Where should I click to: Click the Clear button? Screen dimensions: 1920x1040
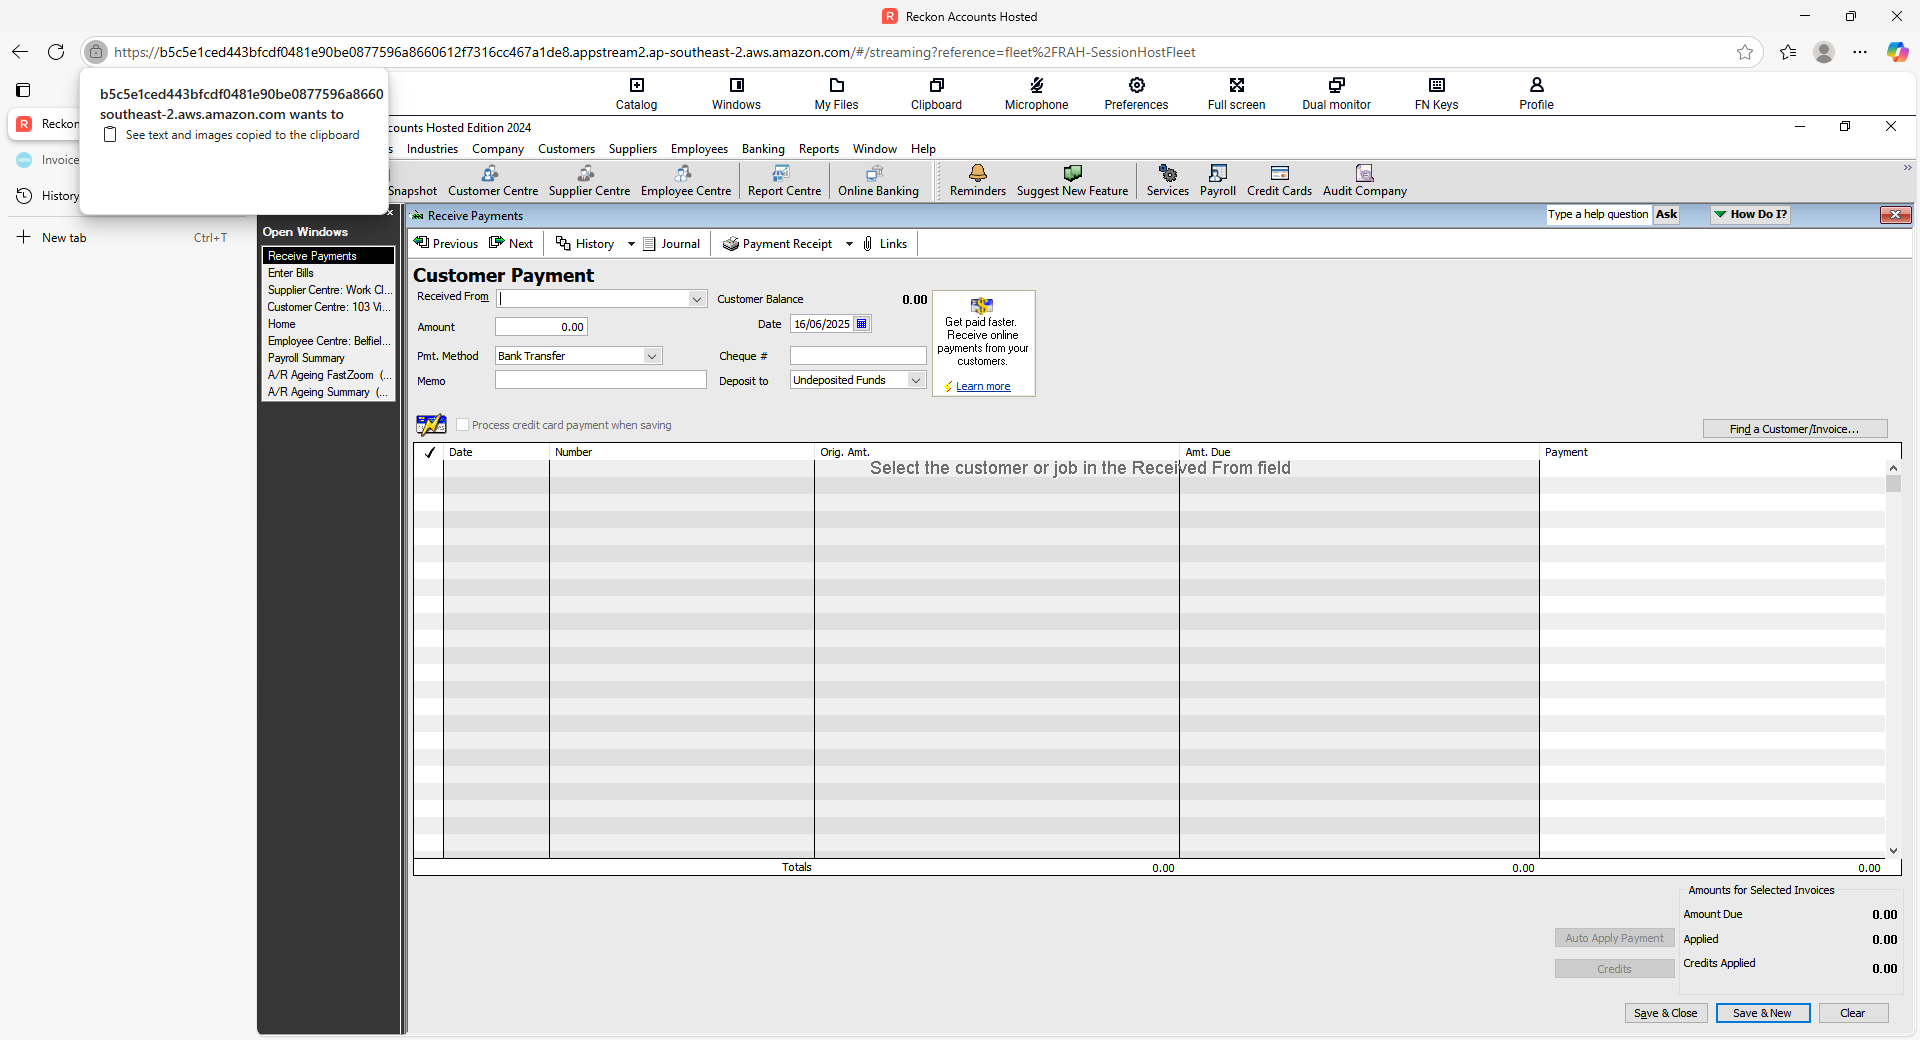pos(1853,1013)
